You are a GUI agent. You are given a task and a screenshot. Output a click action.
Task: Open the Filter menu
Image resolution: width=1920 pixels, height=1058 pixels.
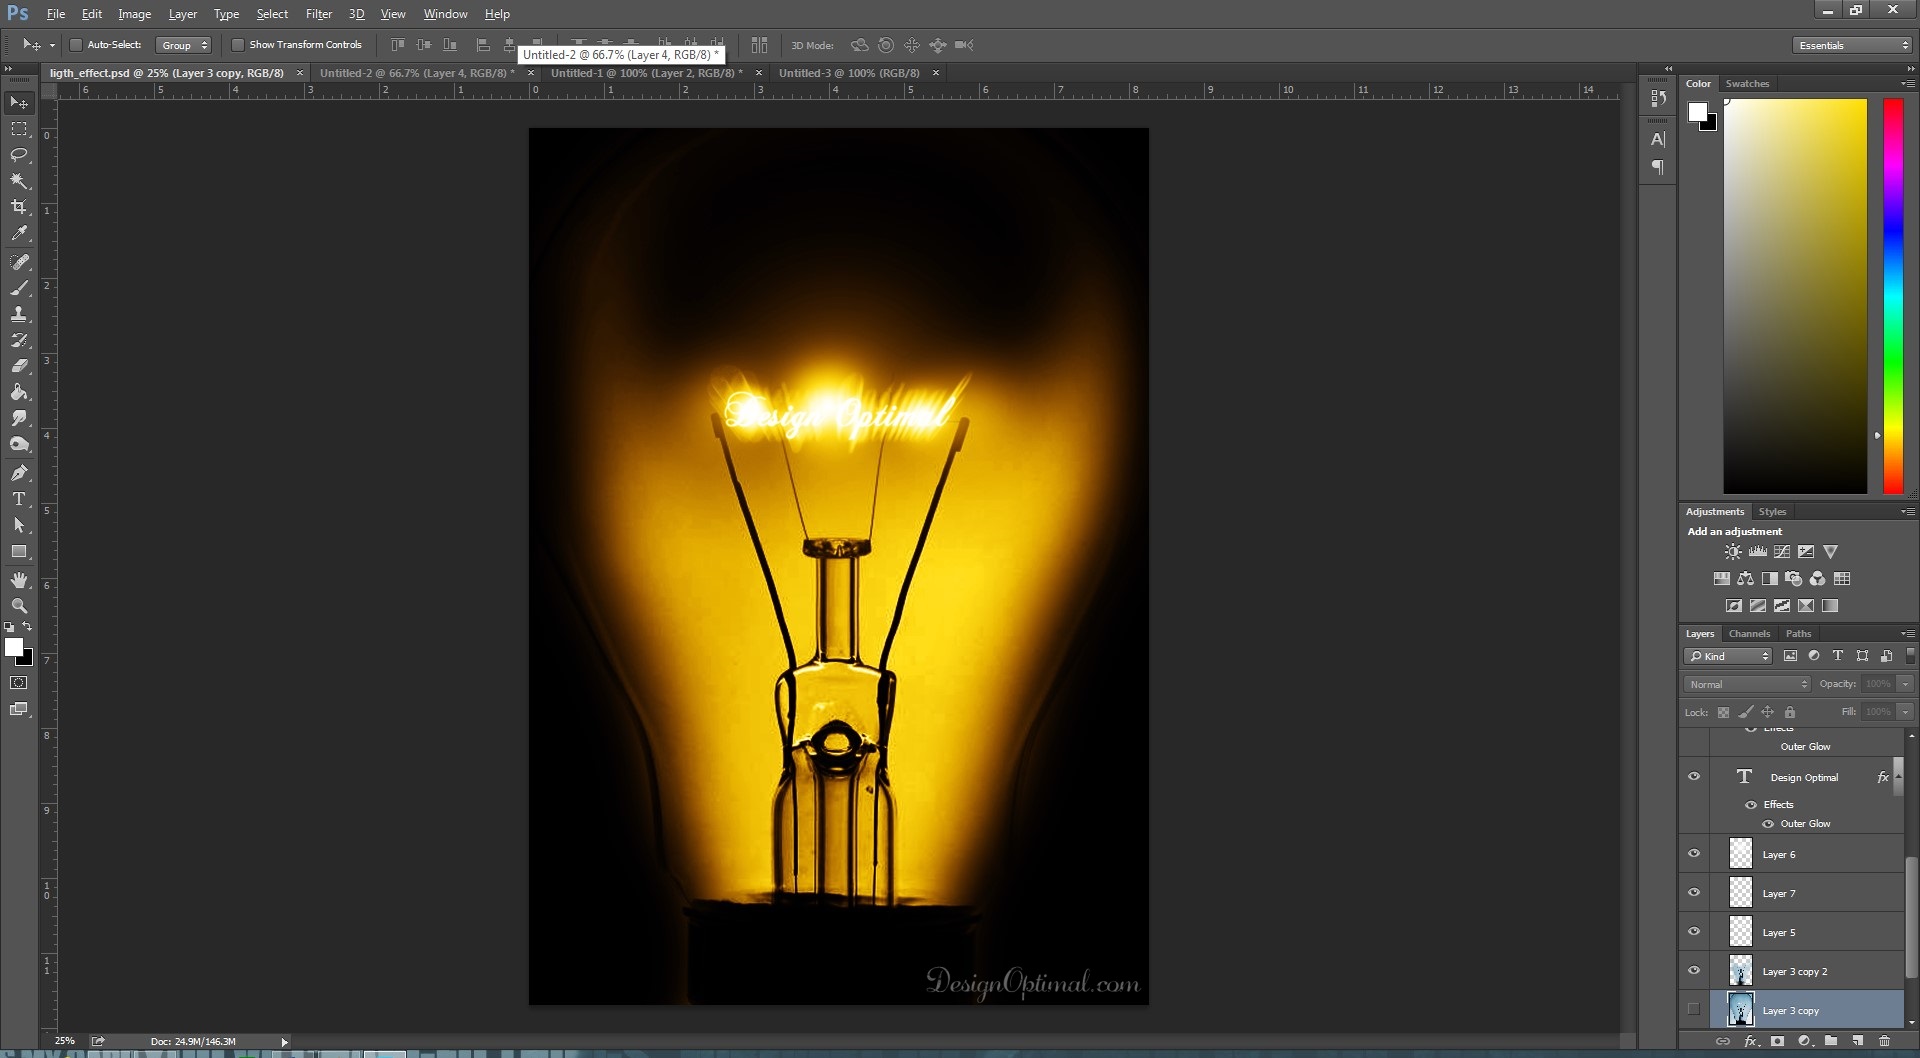(x=319, y=14)
